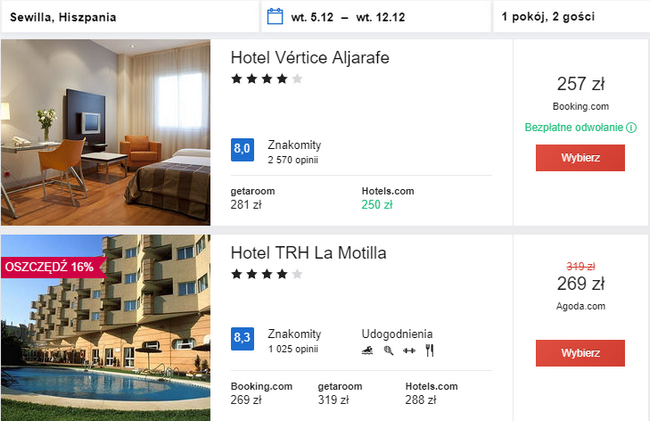Screen dimensions: 650x421
Task: Click the free cancellation info icon
Action: (631, 128)
